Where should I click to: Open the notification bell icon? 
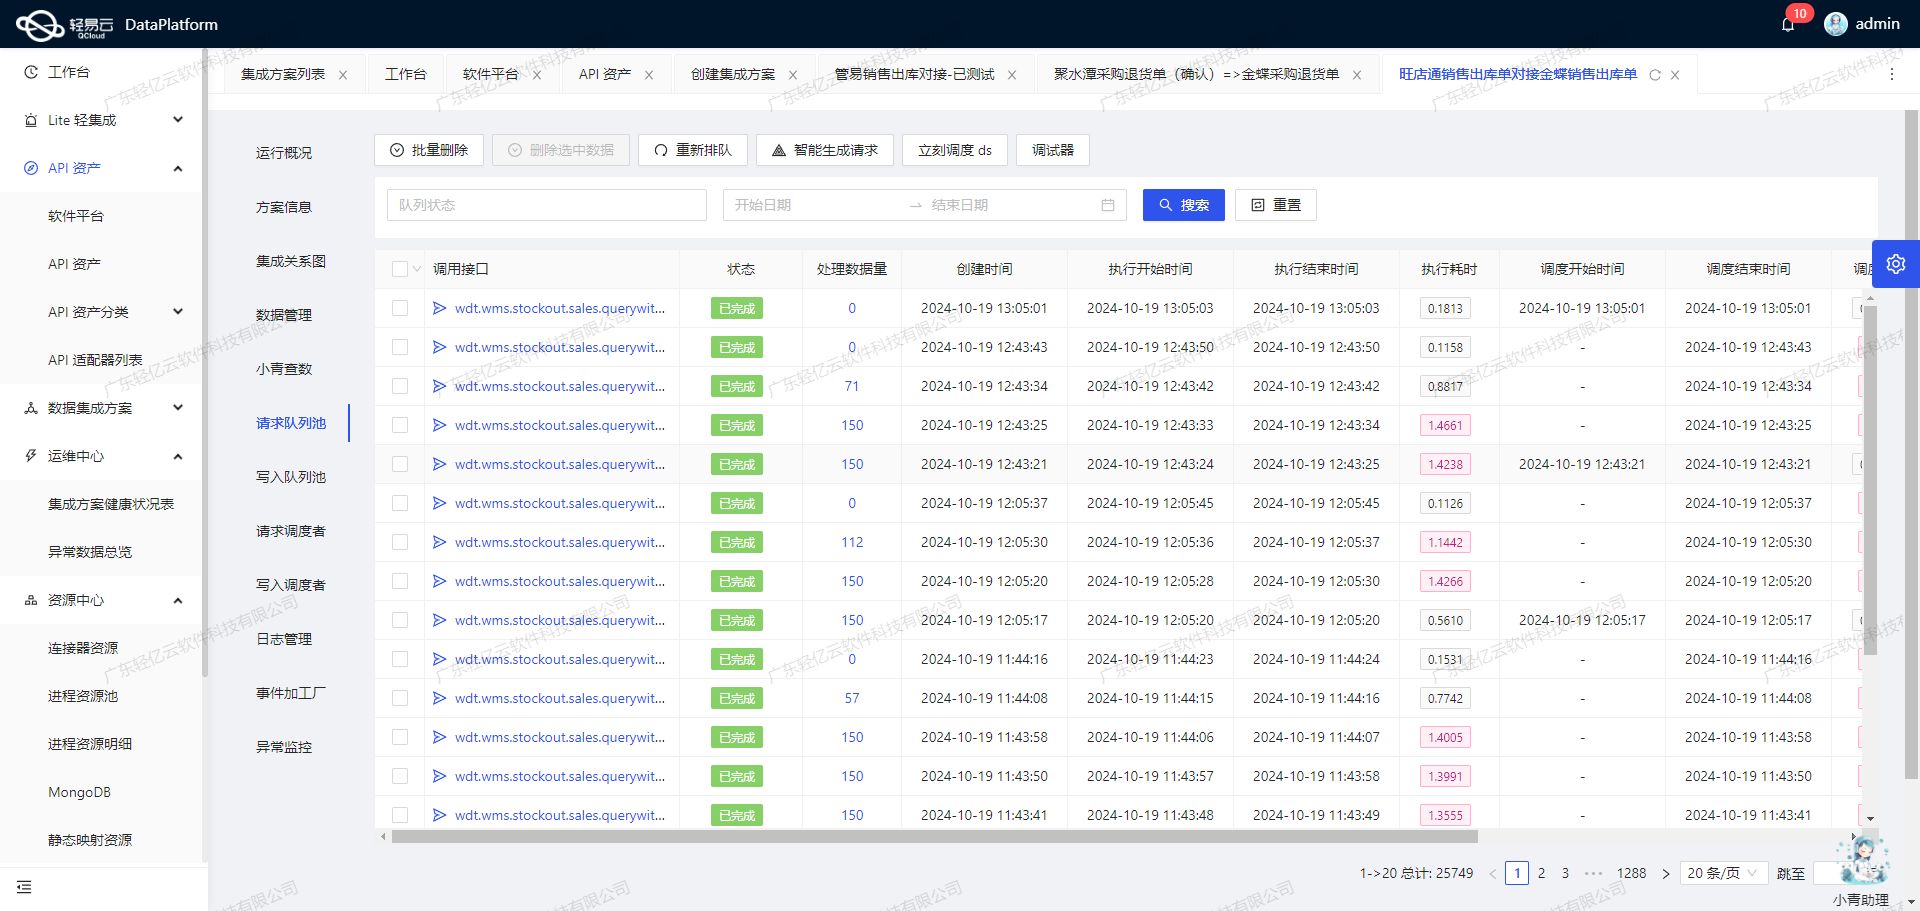pos(1788,24)
